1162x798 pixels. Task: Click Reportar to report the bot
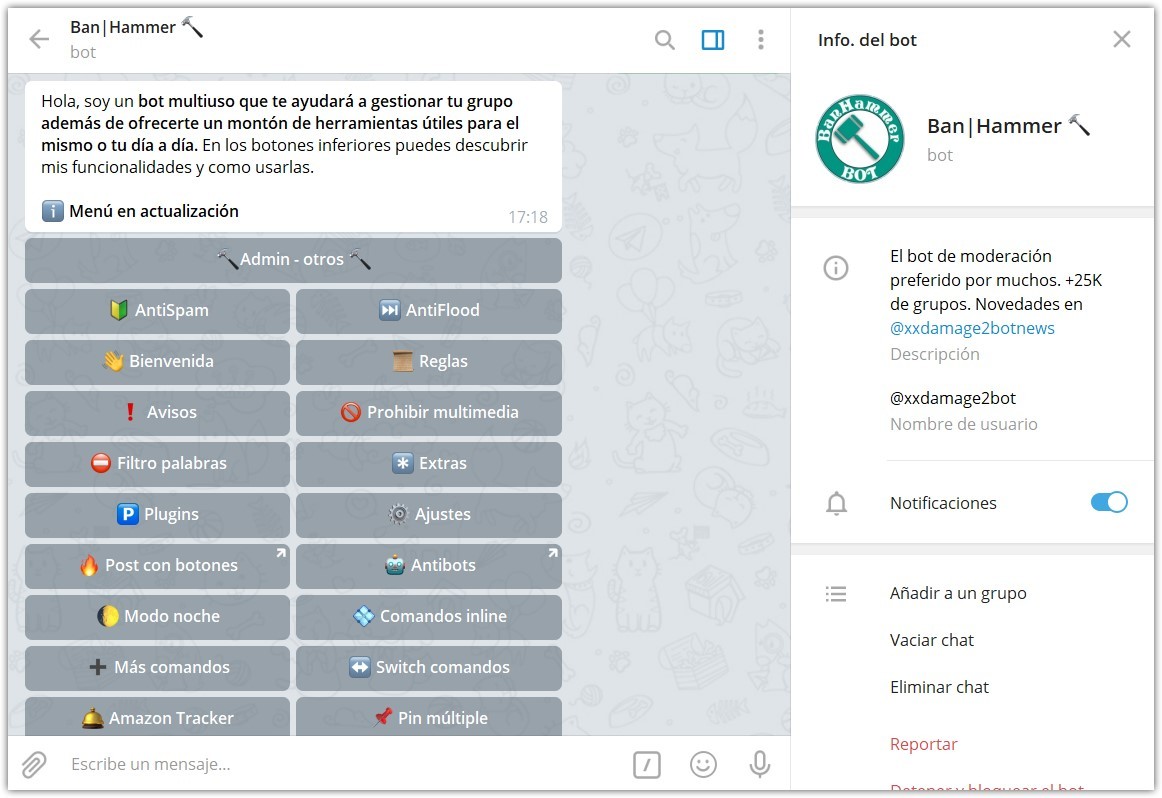click(923, 744)
